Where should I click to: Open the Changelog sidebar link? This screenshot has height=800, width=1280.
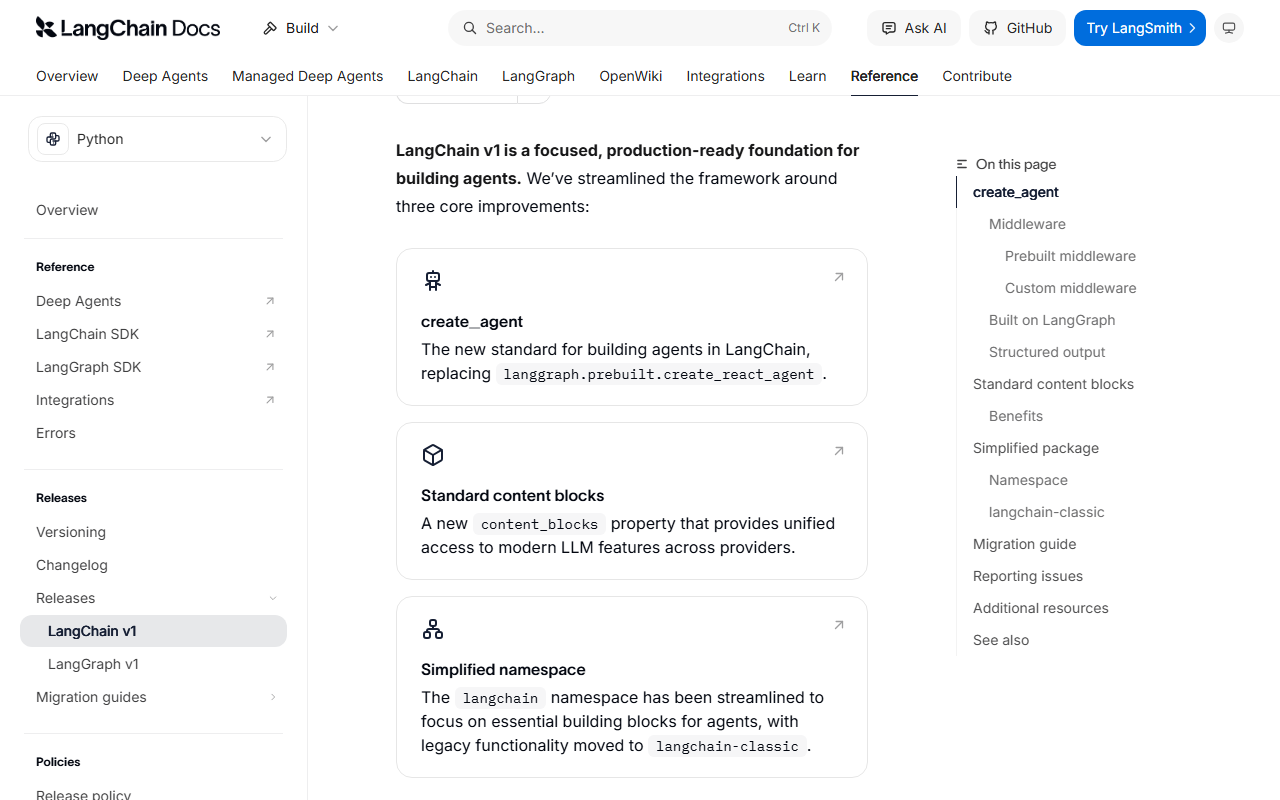[x=72, y=565]
